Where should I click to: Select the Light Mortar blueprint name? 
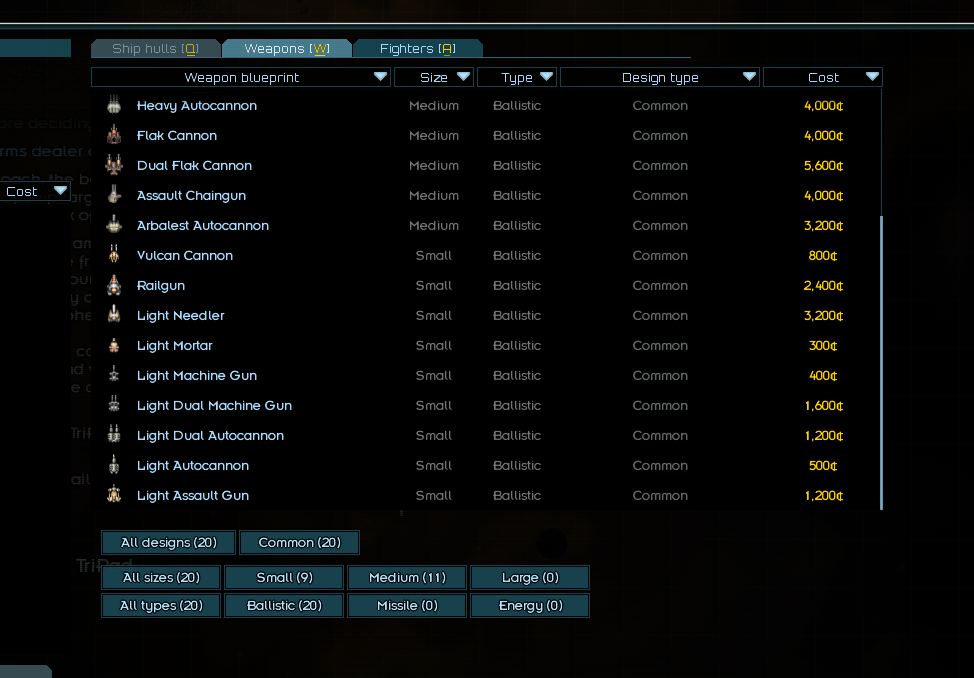175,346
